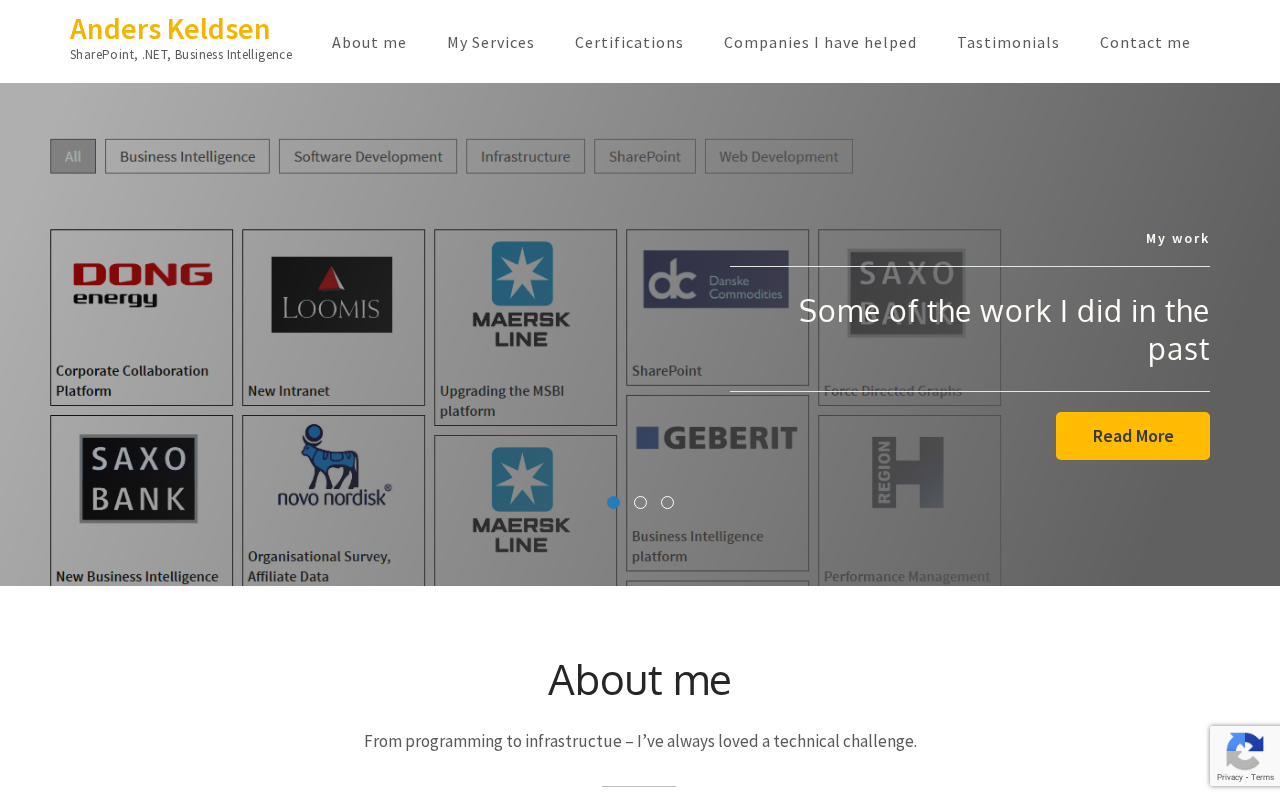Switch to the second slide dot
1280x800 pixels.
[x=640, y=502]
